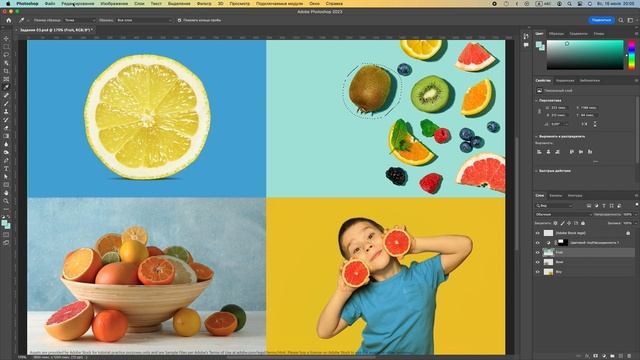Hide the Boy layer
Viewport: 640px width, 360px height.
[x=538, y=272]
